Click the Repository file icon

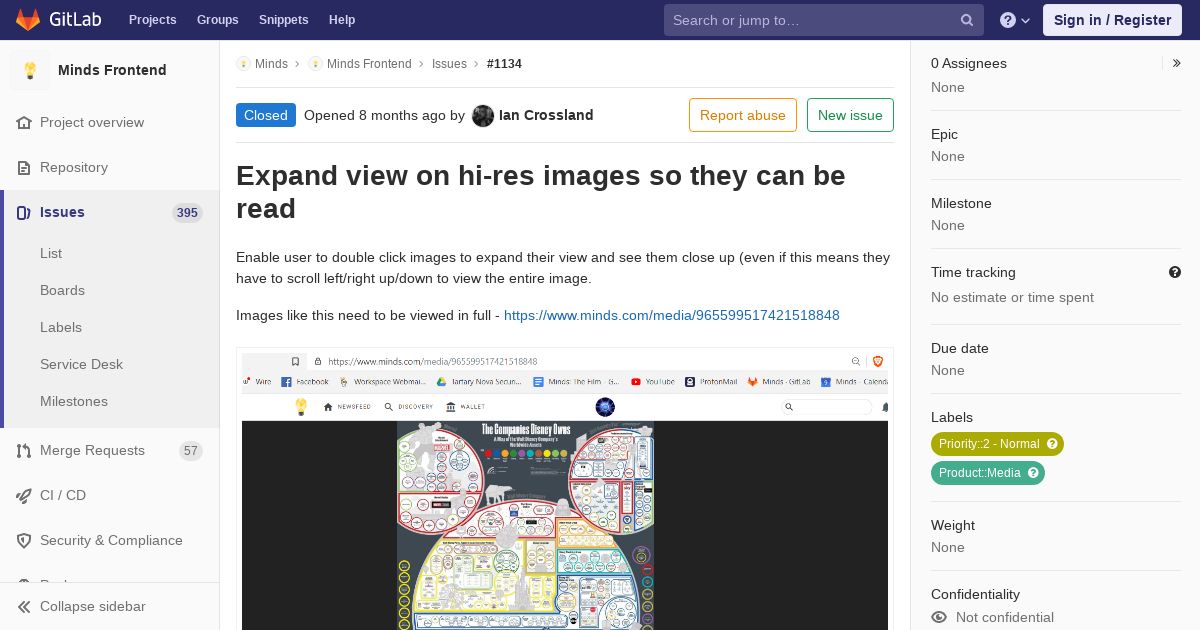point(24,167)
